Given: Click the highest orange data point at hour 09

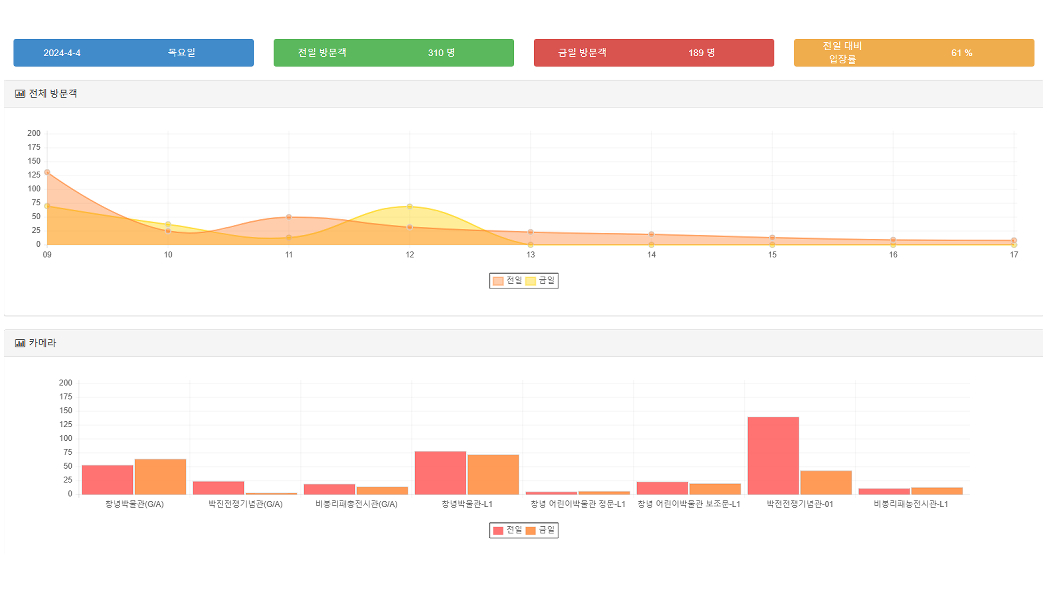Looking at the screenshot, I should point(47,172).
